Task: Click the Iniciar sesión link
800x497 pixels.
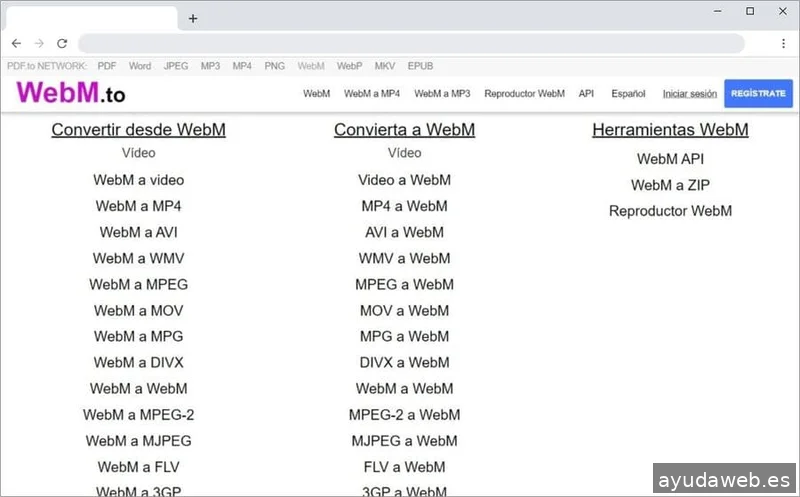Action: pos(689,94)
